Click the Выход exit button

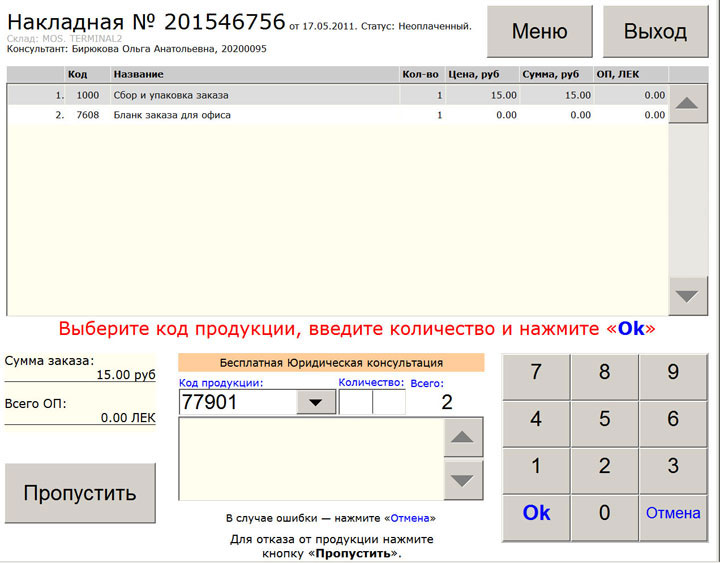(655, 31)
